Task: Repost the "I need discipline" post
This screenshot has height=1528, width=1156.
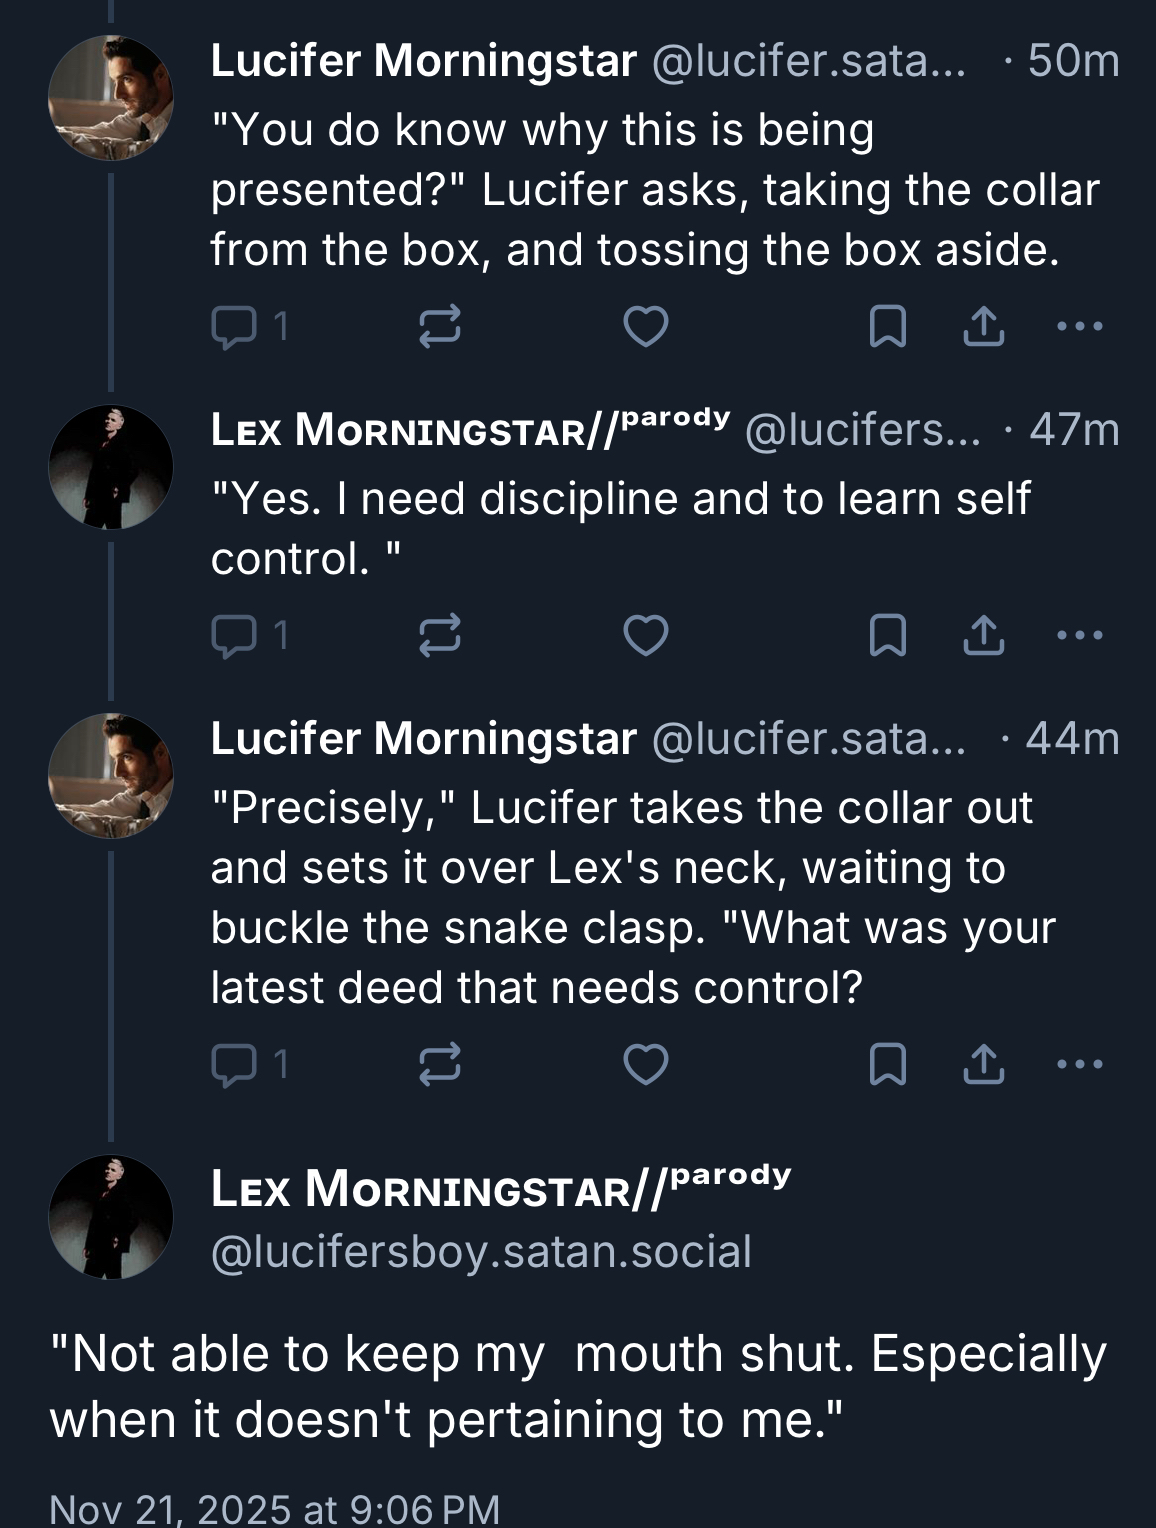Action: (439, 635)
